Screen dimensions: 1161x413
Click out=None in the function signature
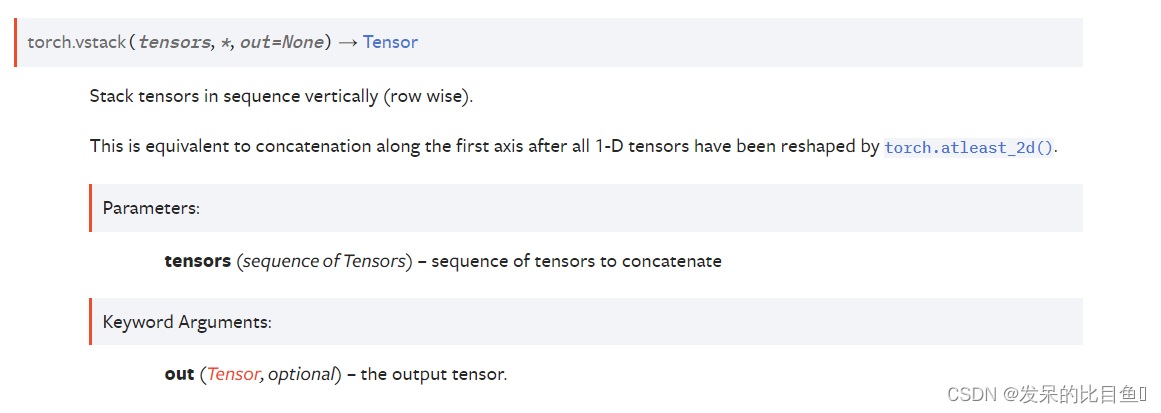(281, 42)
